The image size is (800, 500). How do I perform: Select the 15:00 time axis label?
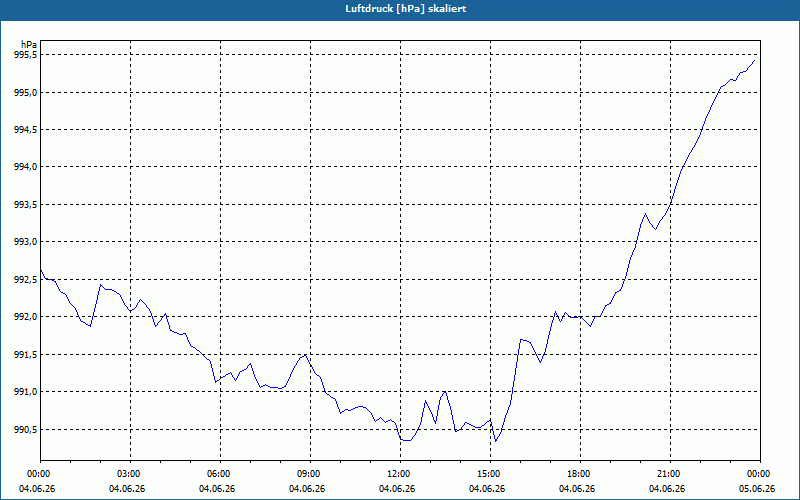pos(490,474)
